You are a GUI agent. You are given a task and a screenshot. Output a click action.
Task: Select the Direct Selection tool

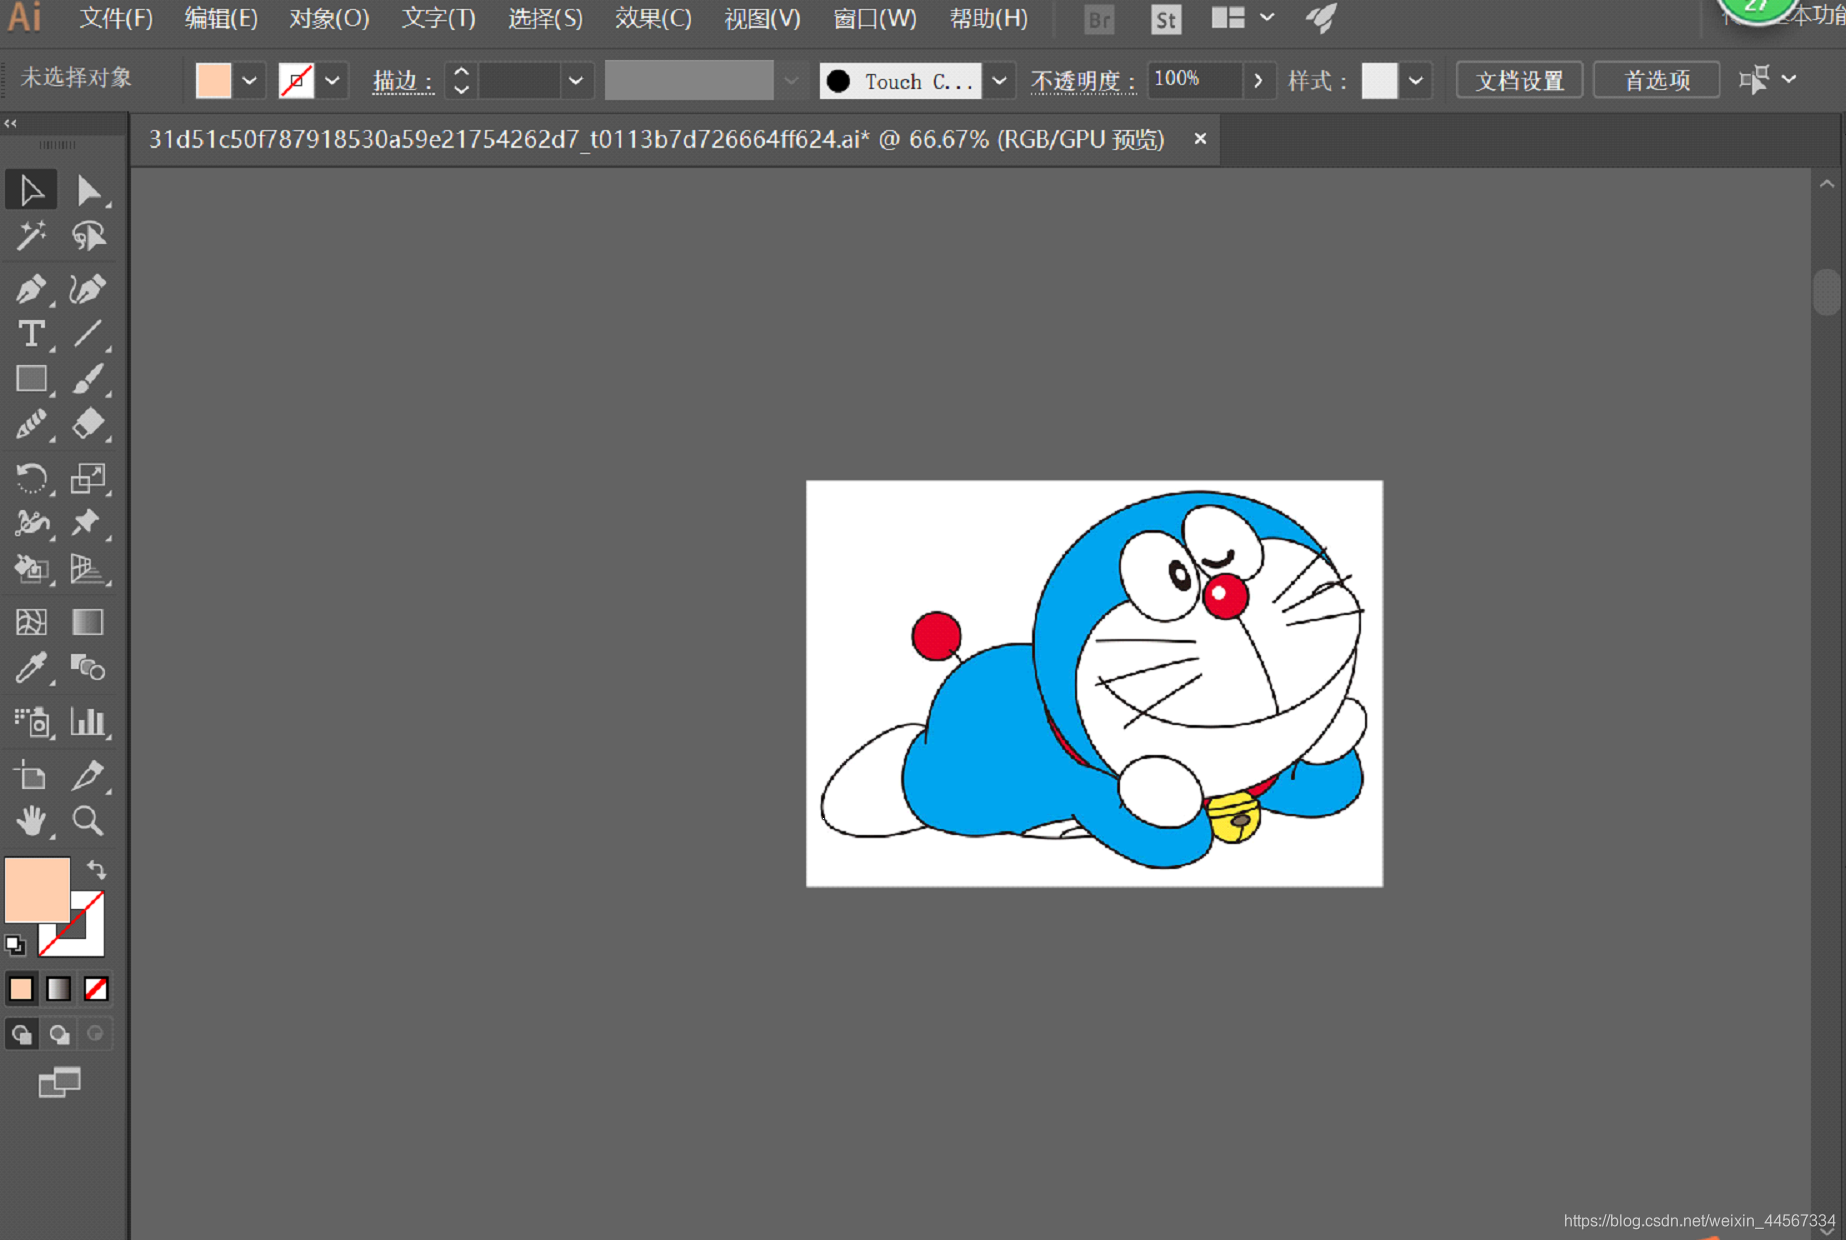(x=88, y=190)
